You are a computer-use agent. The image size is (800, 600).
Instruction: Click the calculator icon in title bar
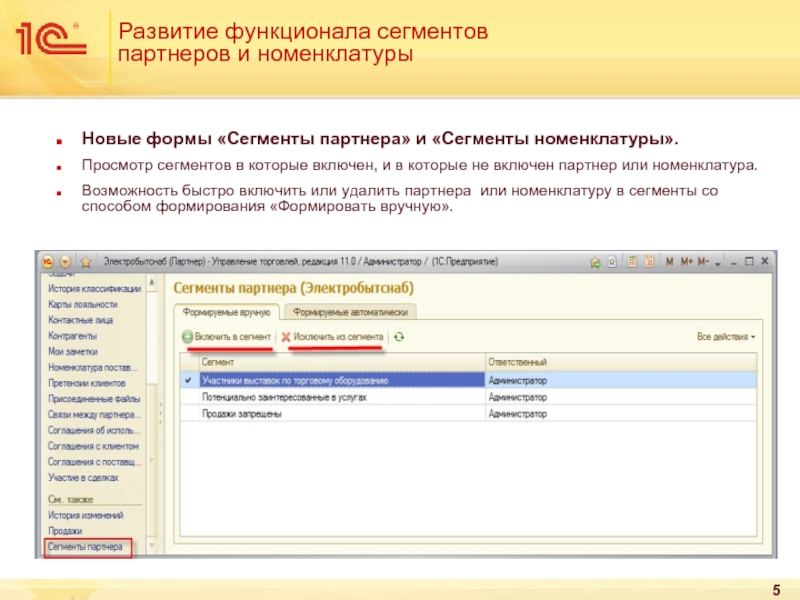tap(633, 262)
